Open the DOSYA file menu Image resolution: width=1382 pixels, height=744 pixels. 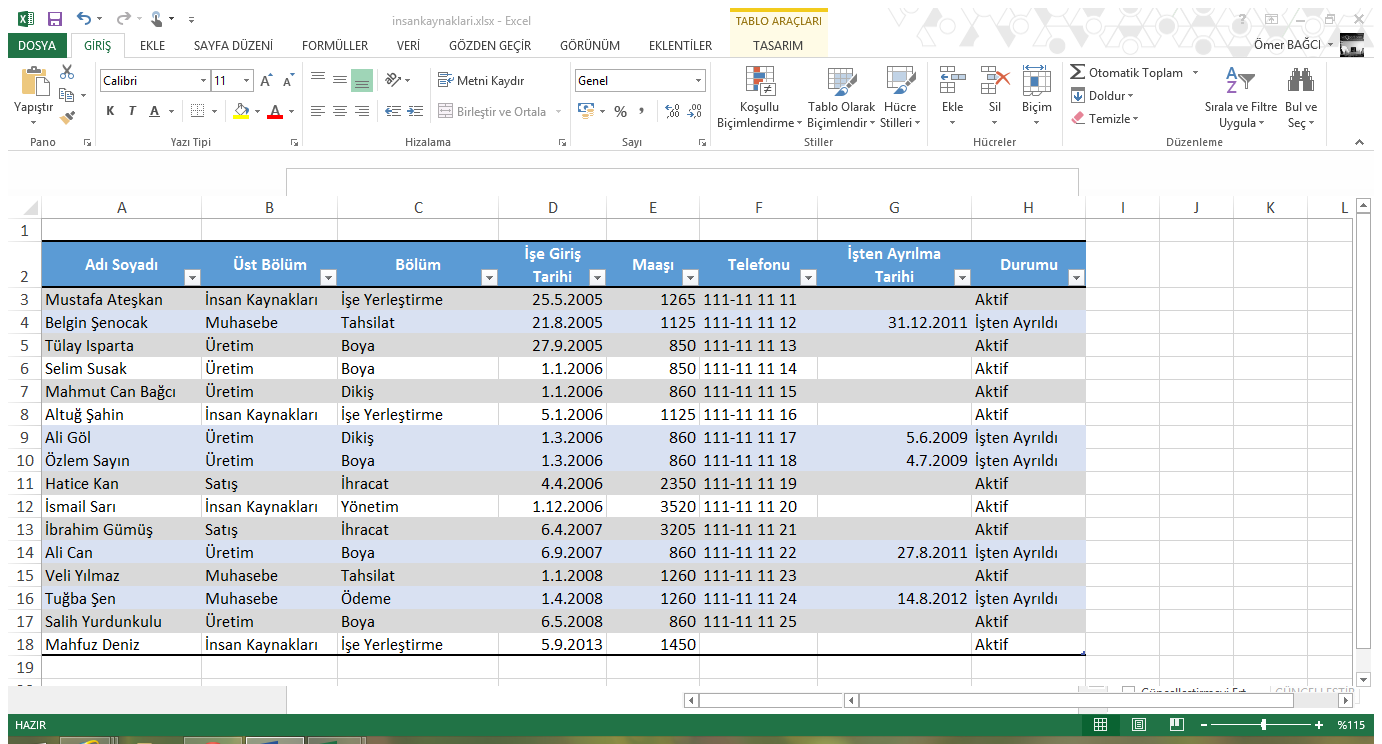click(x=37, y=46)
